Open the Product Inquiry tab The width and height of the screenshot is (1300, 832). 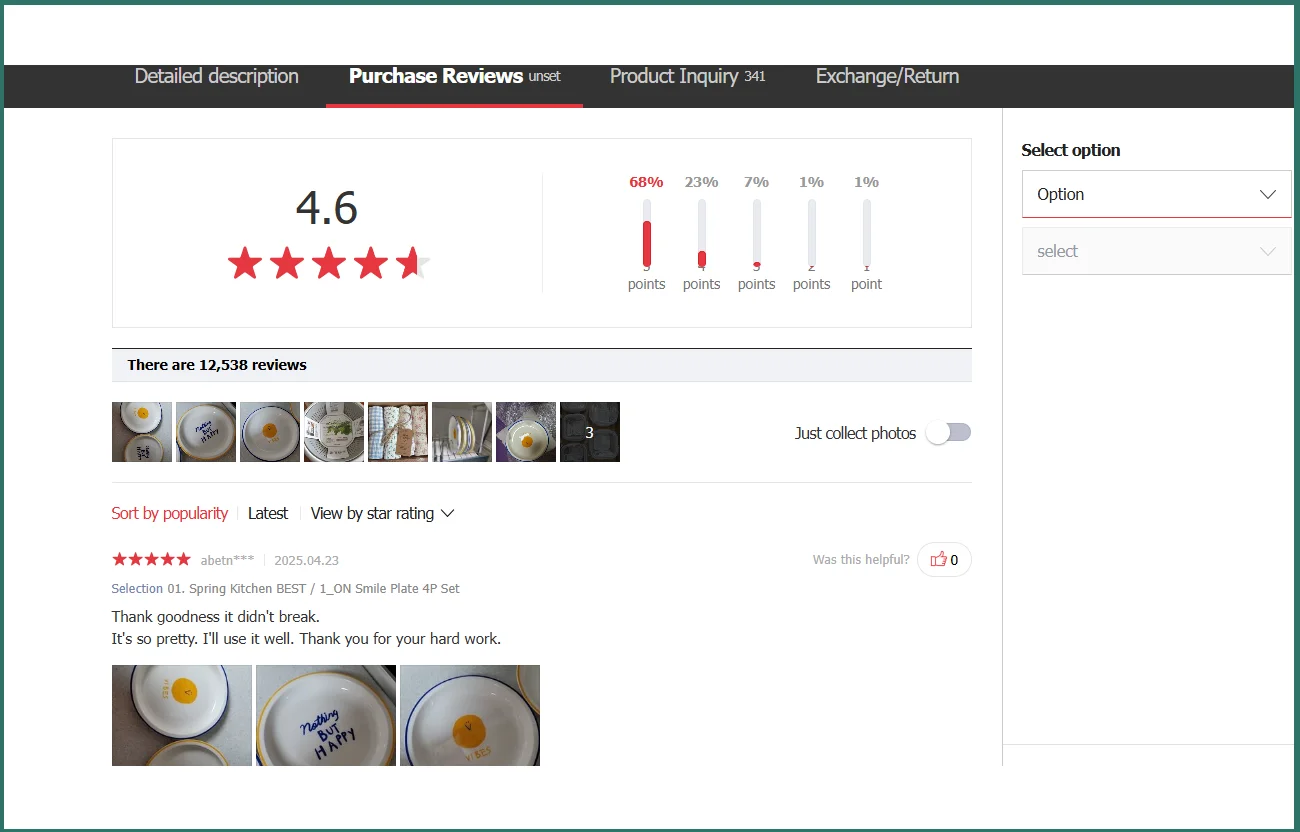[x=673, y=76]
